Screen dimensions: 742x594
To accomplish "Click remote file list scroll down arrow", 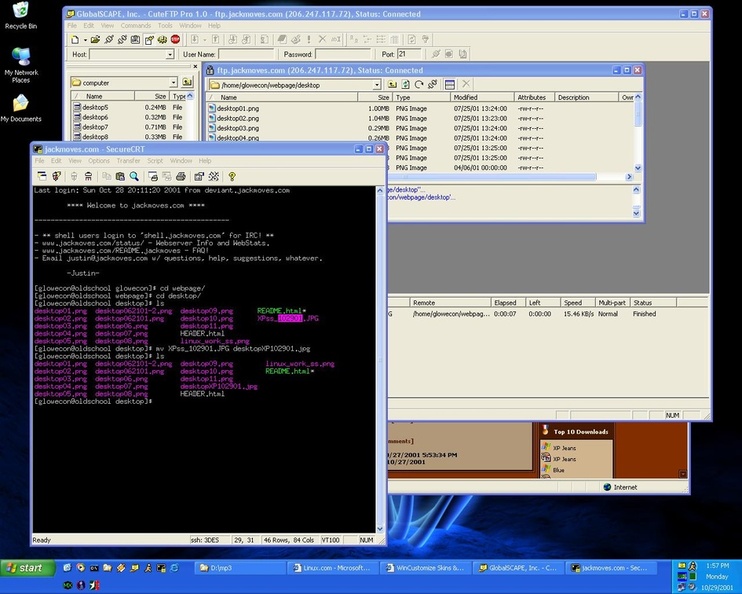I will 637,168.
